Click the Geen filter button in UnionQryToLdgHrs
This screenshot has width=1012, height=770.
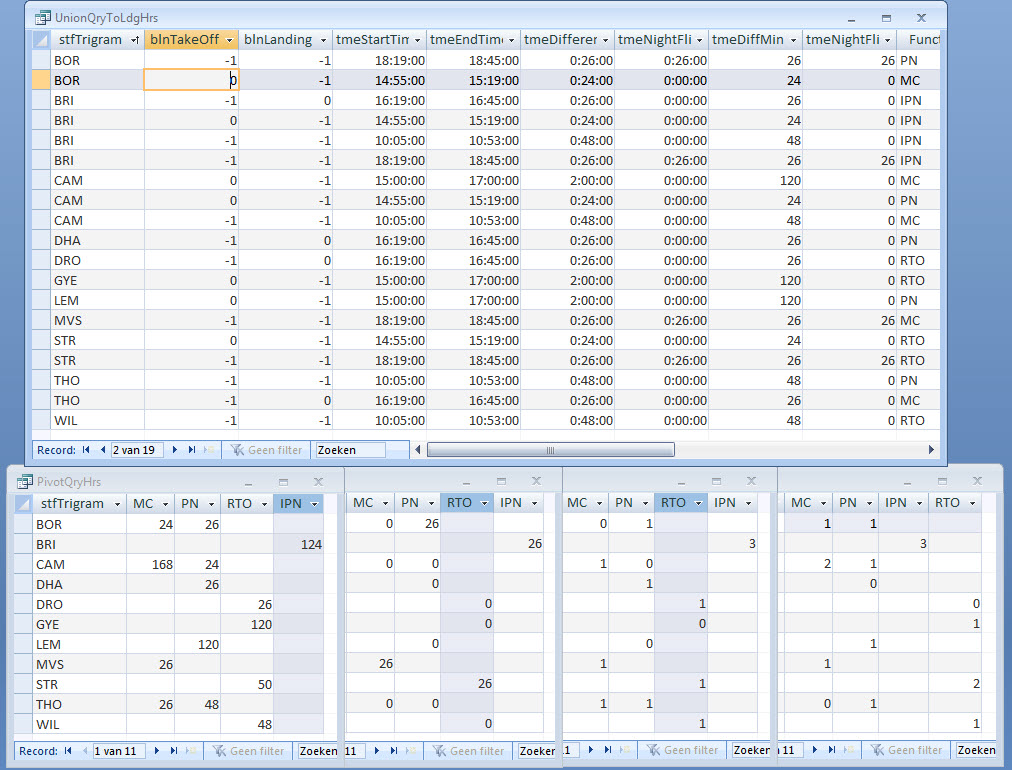coord(265,450)
